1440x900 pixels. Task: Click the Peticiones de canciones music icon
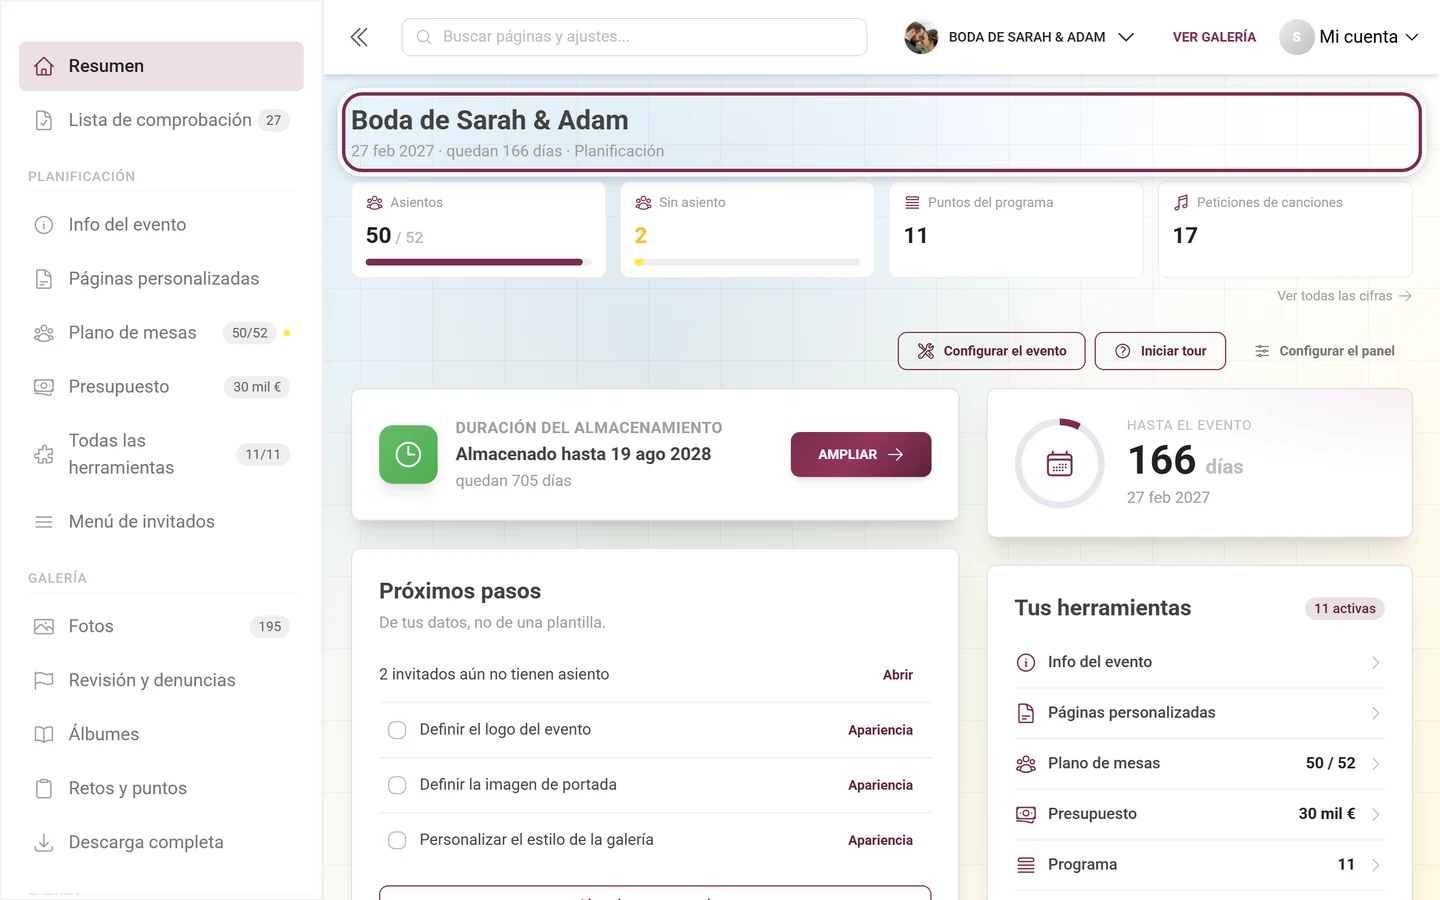[x=1182, y=202]
